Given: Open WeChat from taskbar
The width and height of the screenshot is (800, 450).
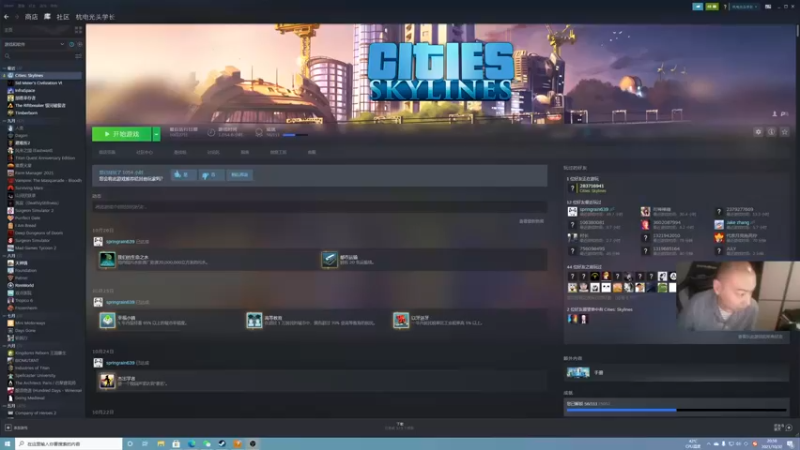Looking at the screenshot, I should tap(207, 444).
